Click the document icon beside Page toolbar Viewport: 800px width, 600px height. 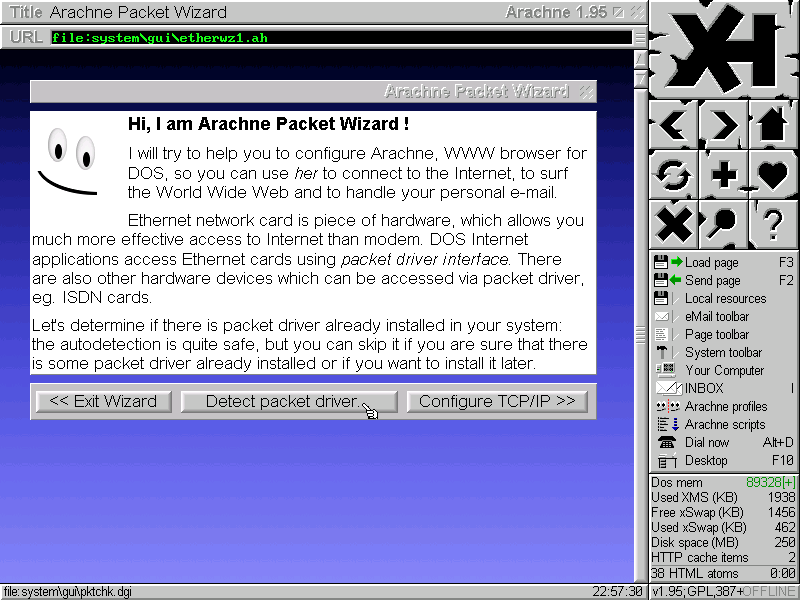click(x=661, y=334)
